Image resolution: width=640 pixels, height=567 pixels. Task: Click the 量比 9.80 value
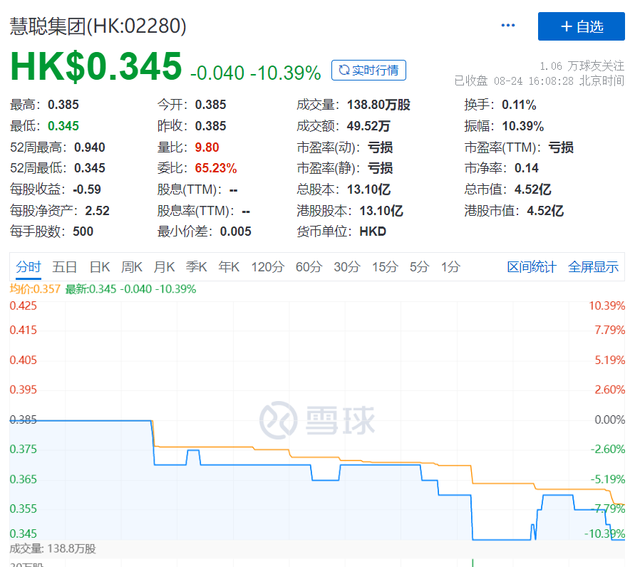[x=207, y=147]
